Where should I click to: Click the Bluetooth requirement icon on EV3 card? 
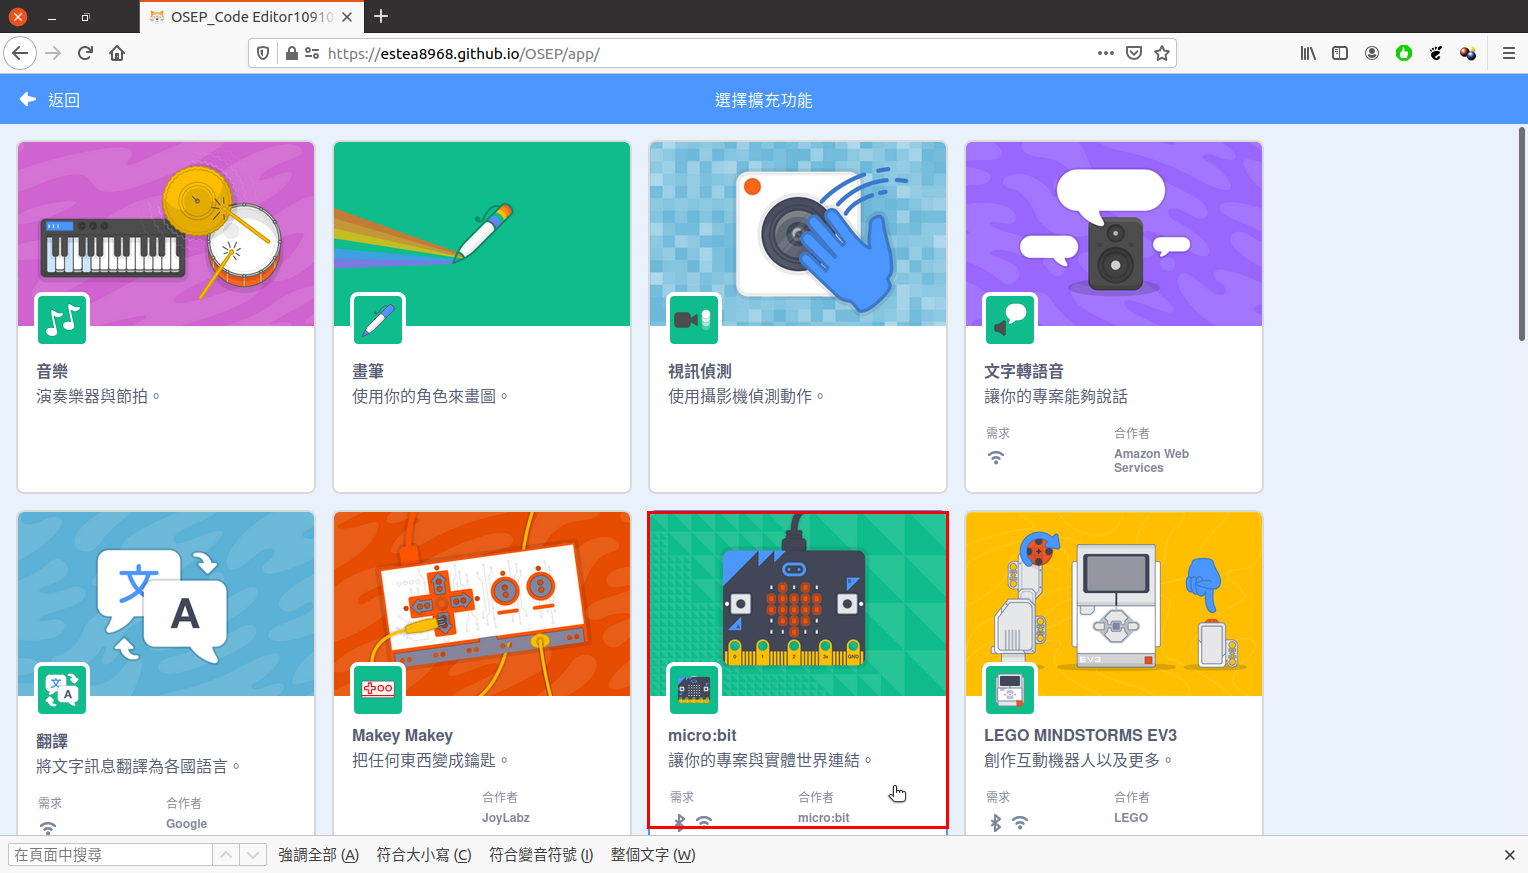[x=995, y=823]
